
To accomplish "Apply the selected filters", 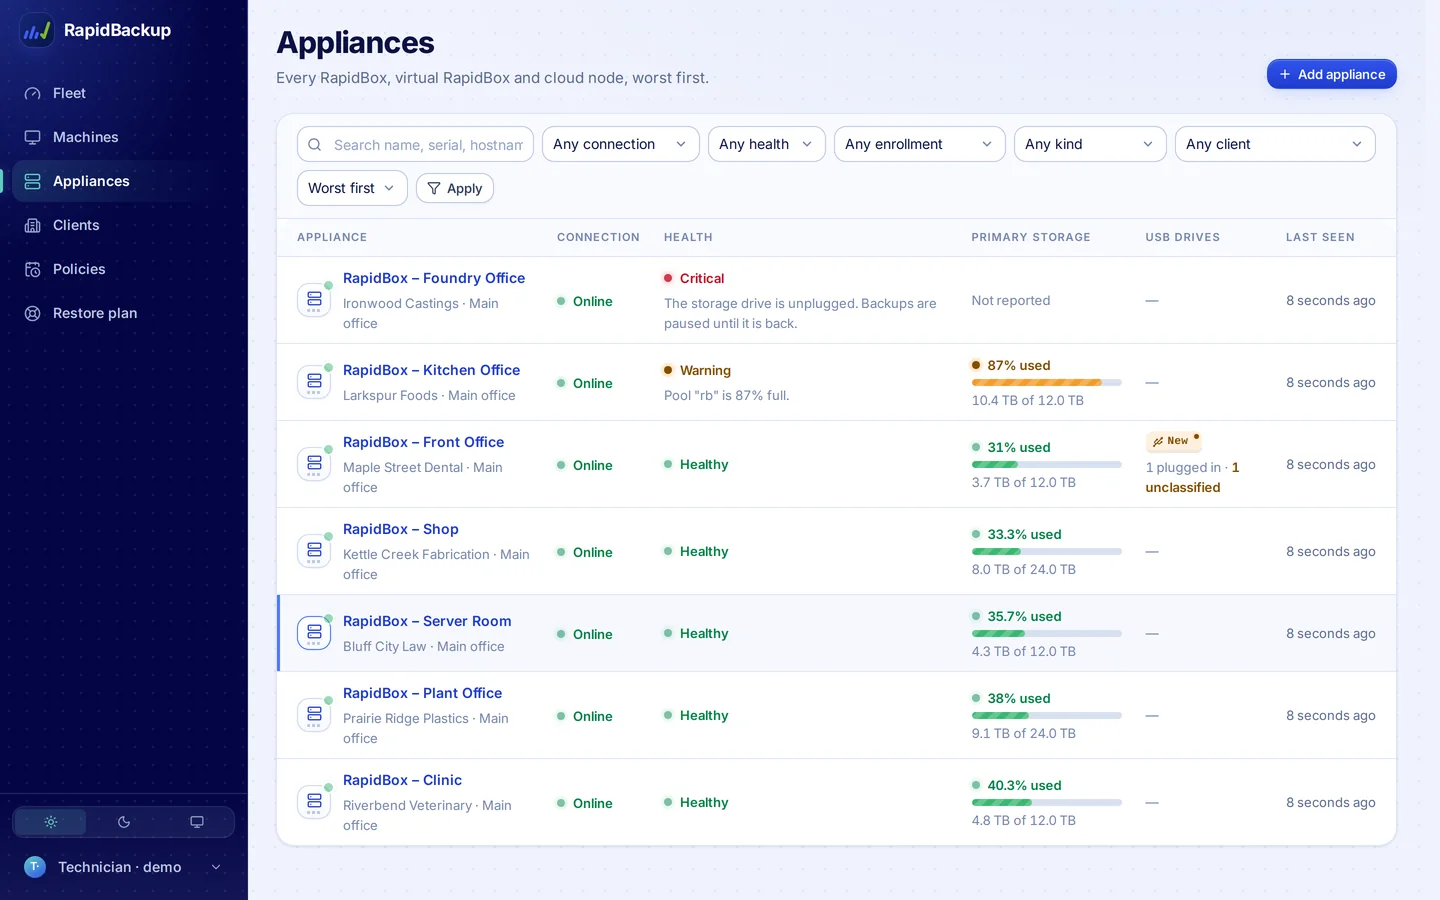I will pos(455,188).
